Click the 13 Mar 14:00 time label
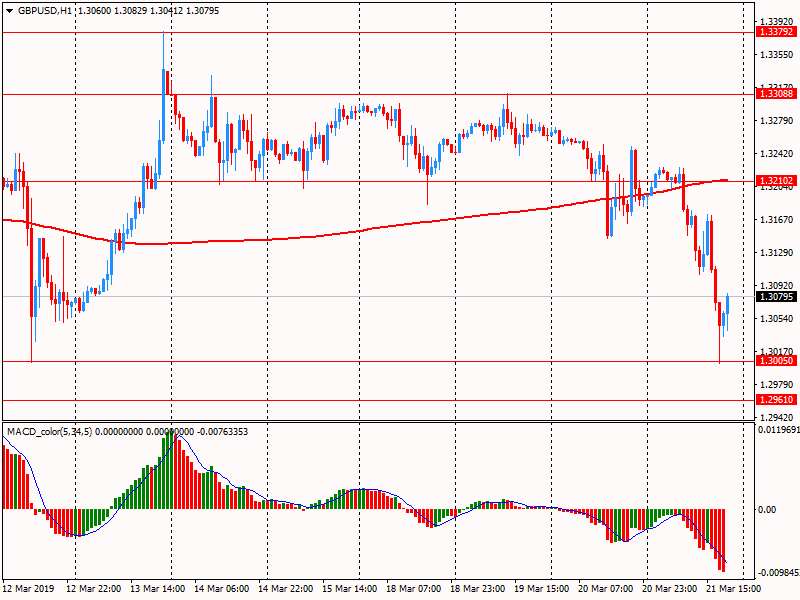 pyautogui.click(x=157, y=589)
